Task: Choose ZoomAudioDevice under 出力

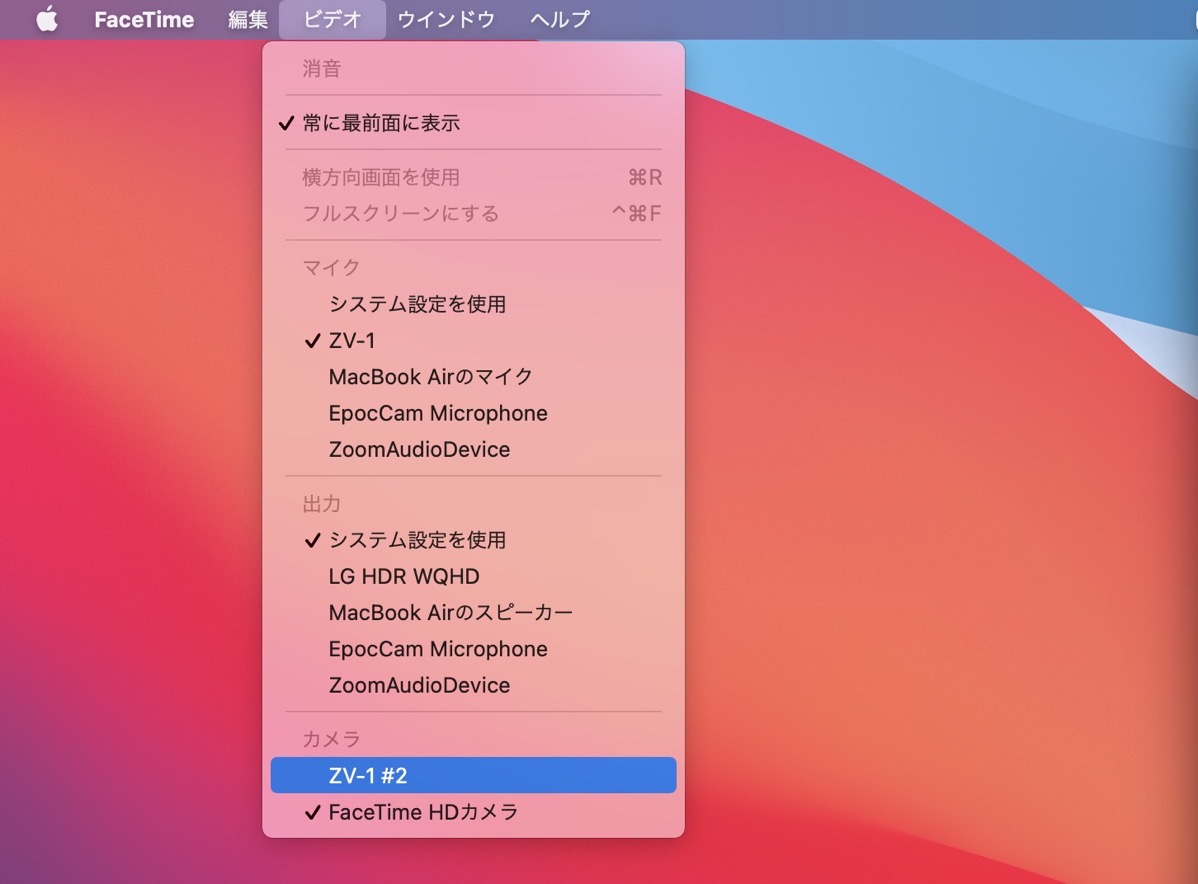Action: tap(473, 685)
